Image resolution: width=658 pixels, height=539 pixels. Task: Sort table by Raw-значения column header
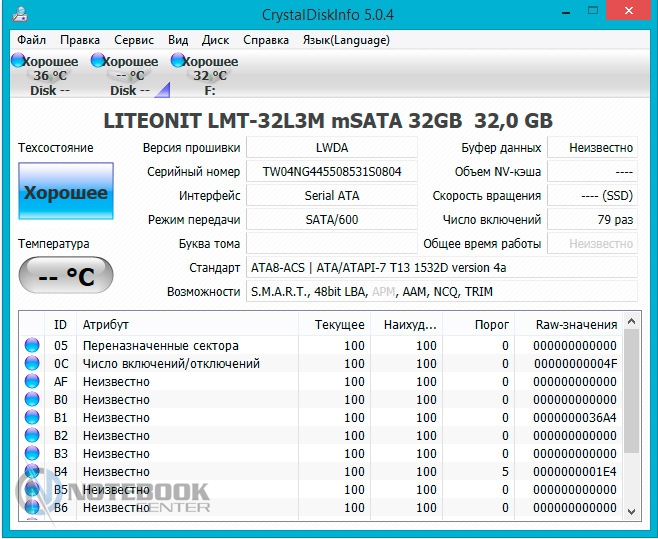point(575,325)
